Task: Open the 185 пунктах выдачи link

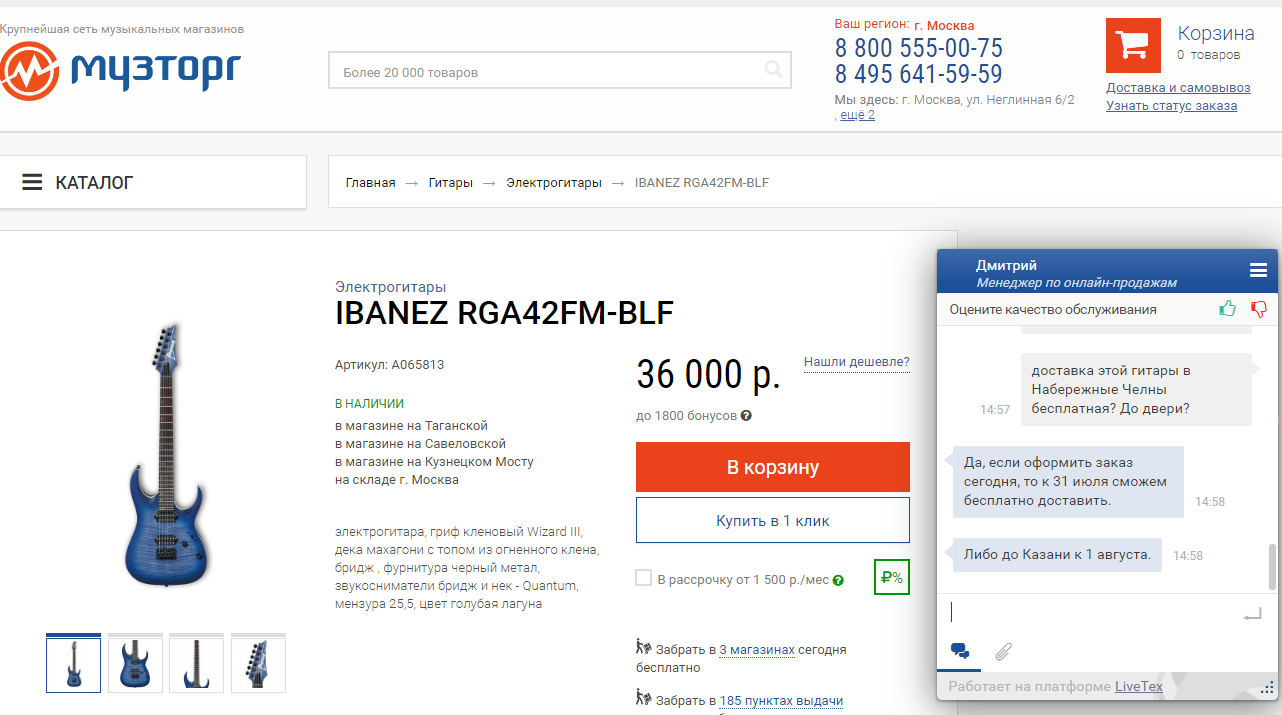Action: click(x=781, y=701)
